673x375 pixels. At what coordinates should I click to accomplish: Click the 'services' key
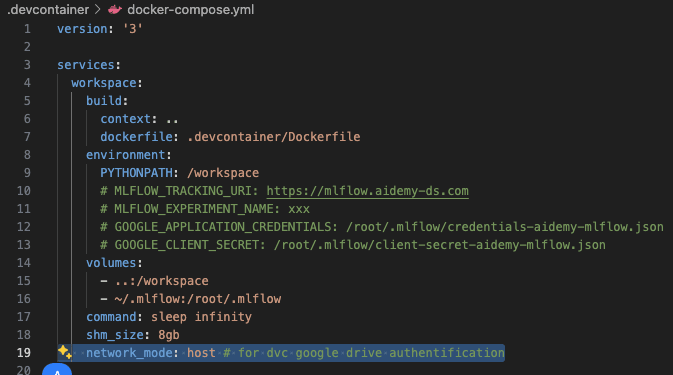tap(86, 65)
